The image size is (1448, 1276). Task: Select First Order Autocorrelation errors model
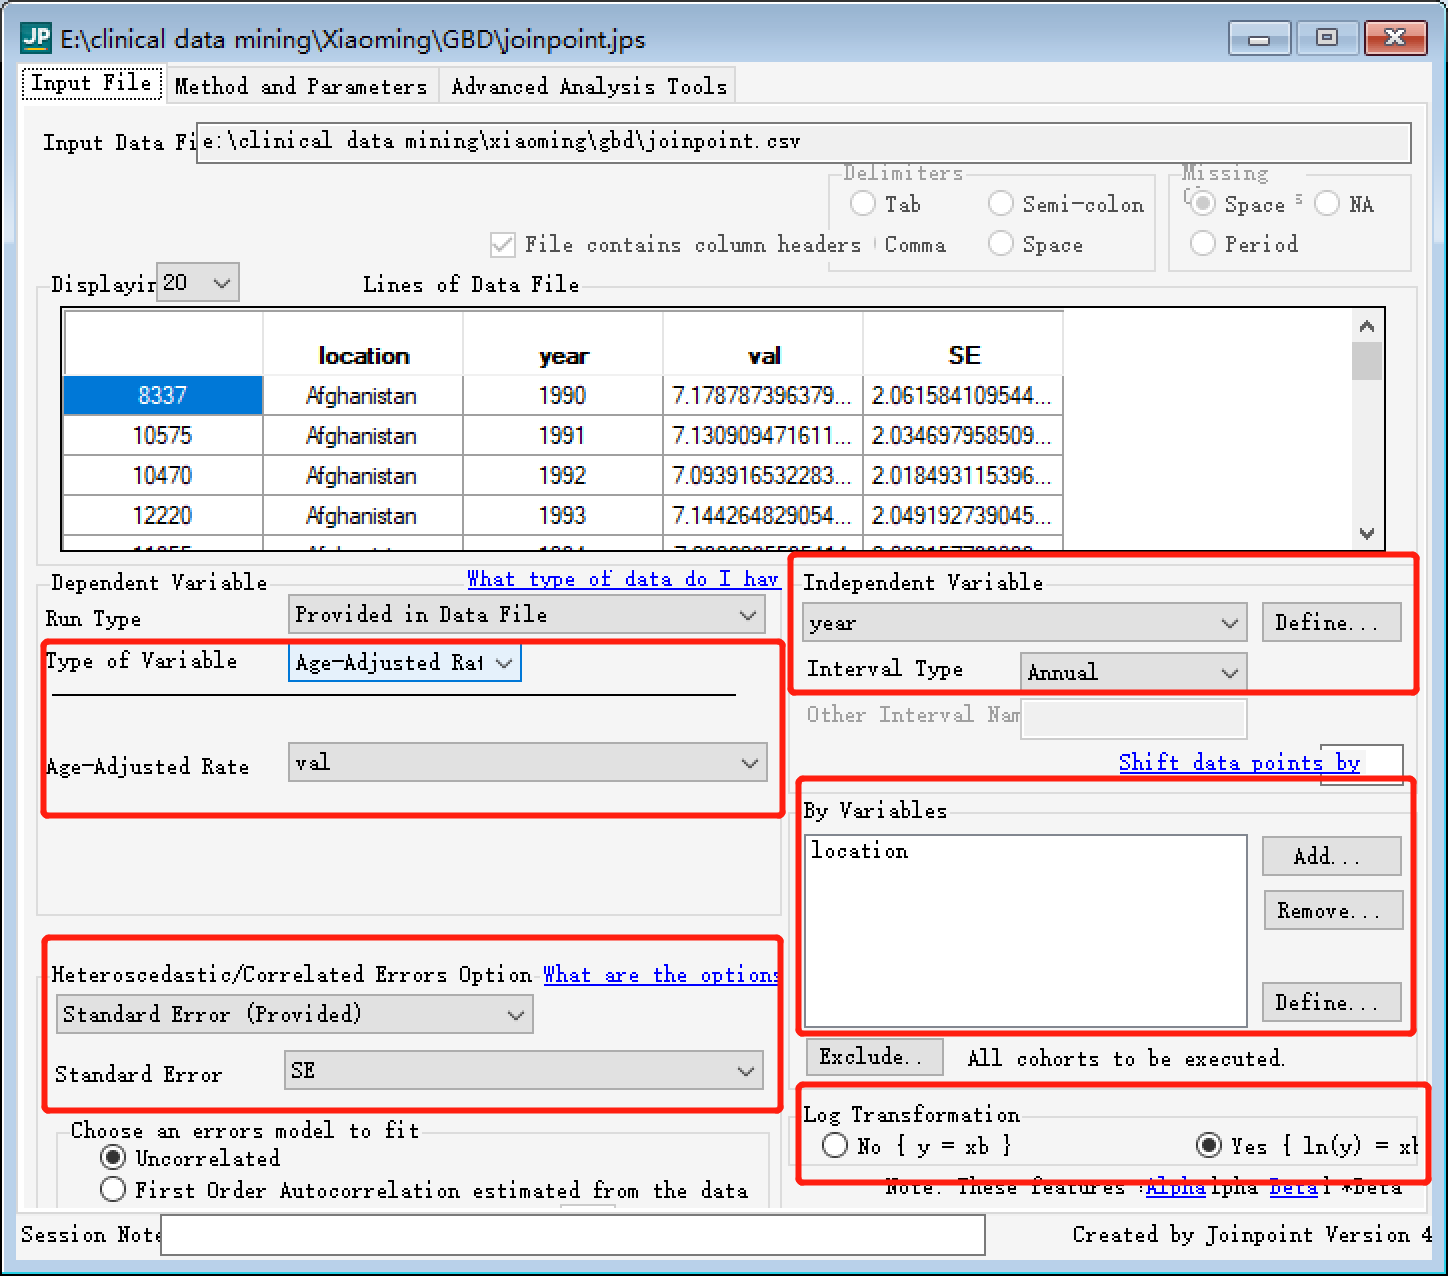113,1189
